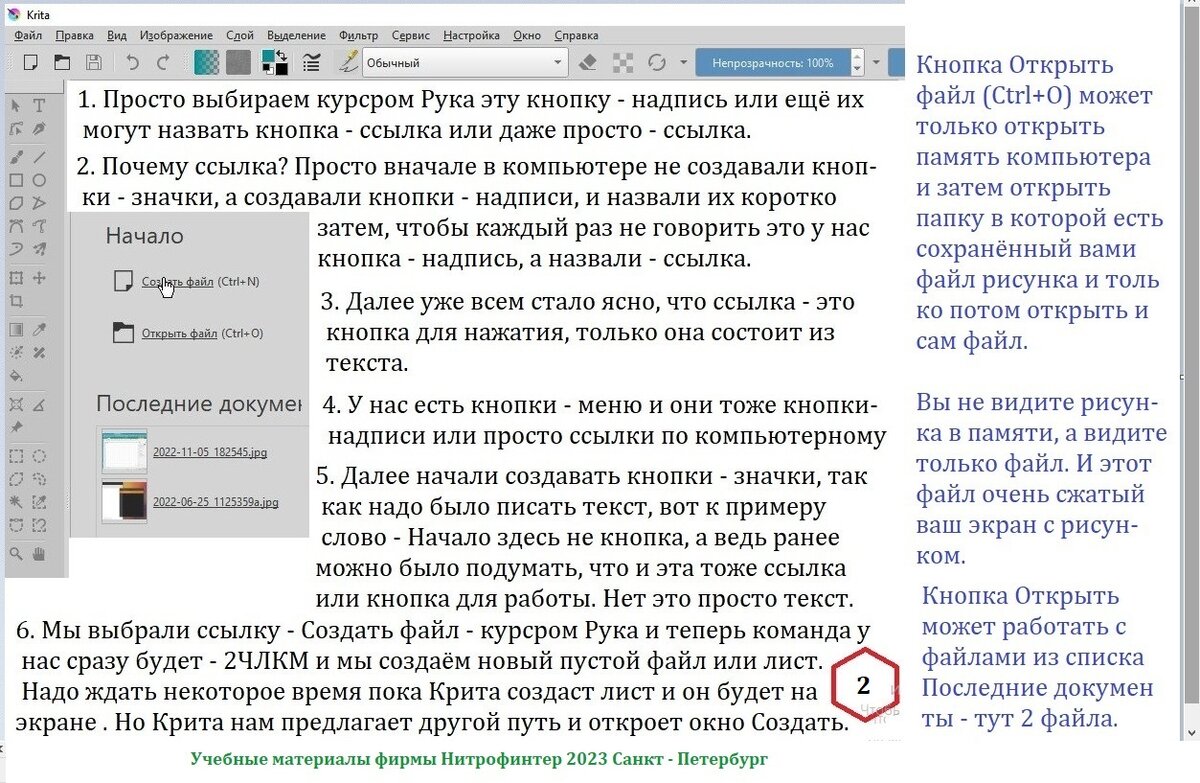Select the Polygon tool
The height and width of the screenshot is (783, 1200).
(16, 203)
